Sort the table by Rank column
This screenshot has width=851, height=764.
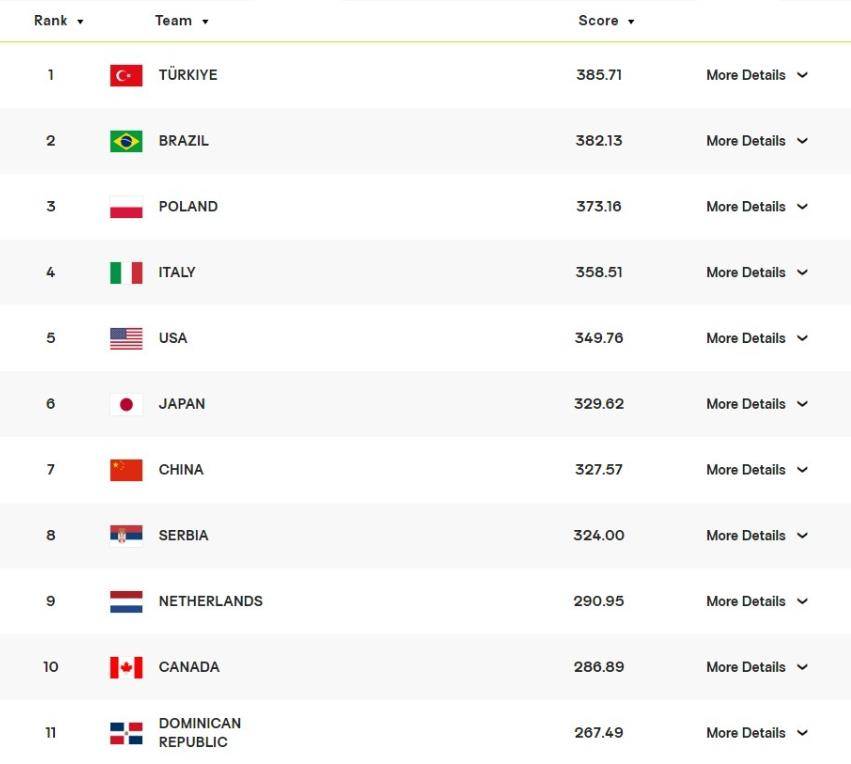click(x=58, y=21)
